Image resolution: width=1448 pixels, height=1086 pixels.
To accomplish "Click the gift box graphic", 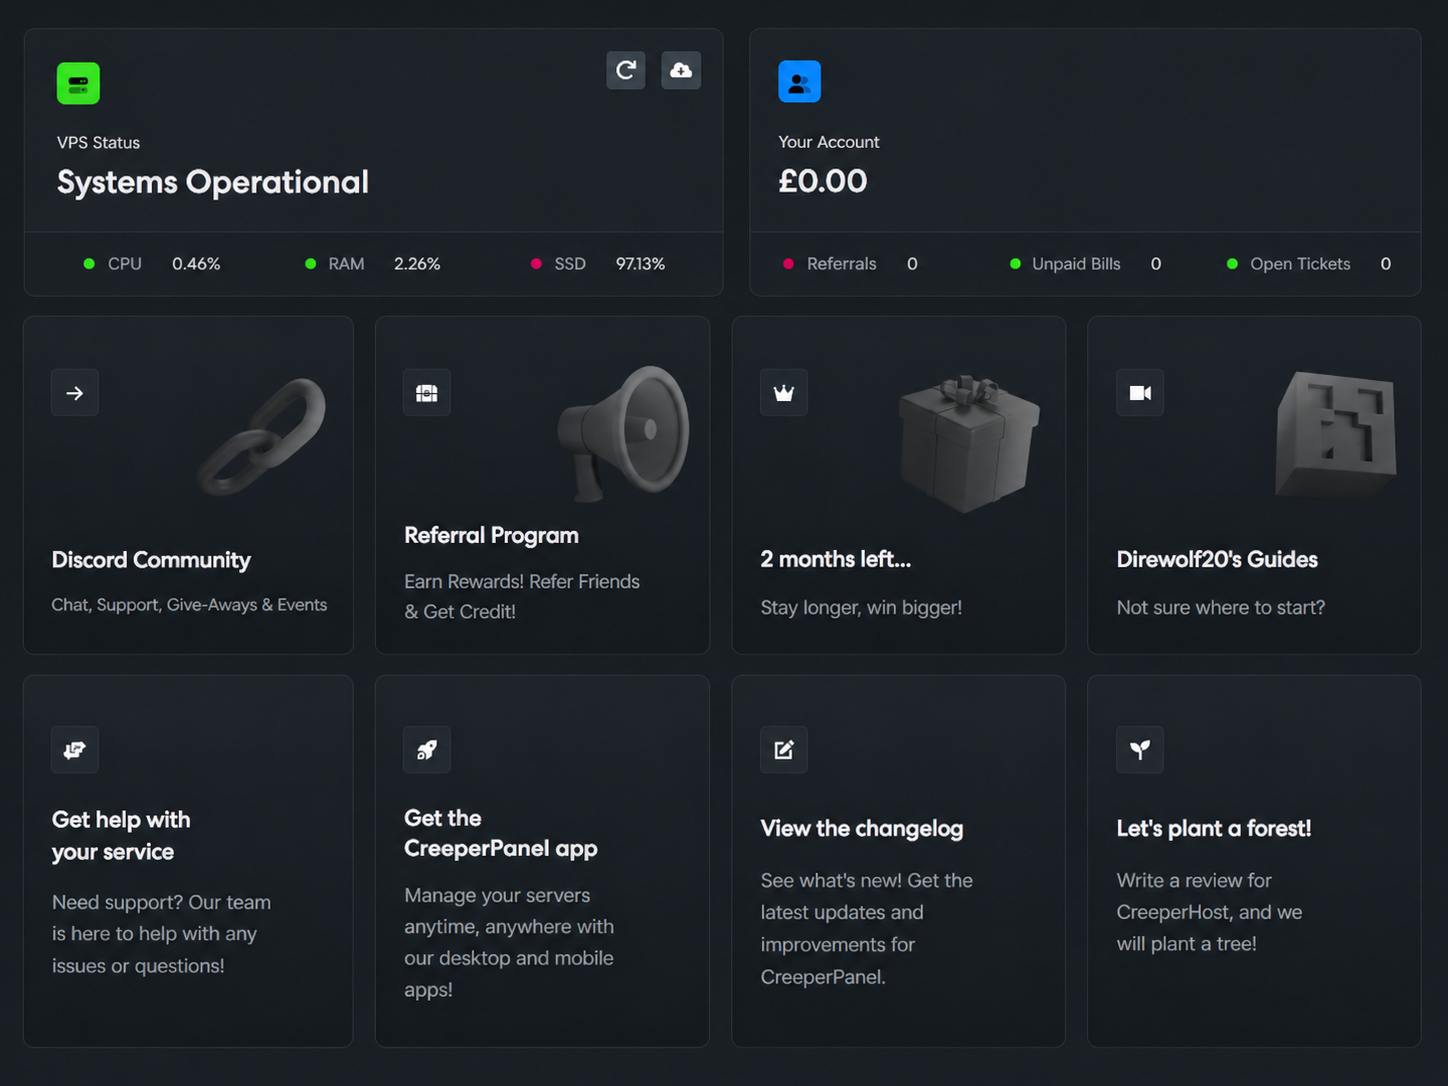I will pos(969,443).
